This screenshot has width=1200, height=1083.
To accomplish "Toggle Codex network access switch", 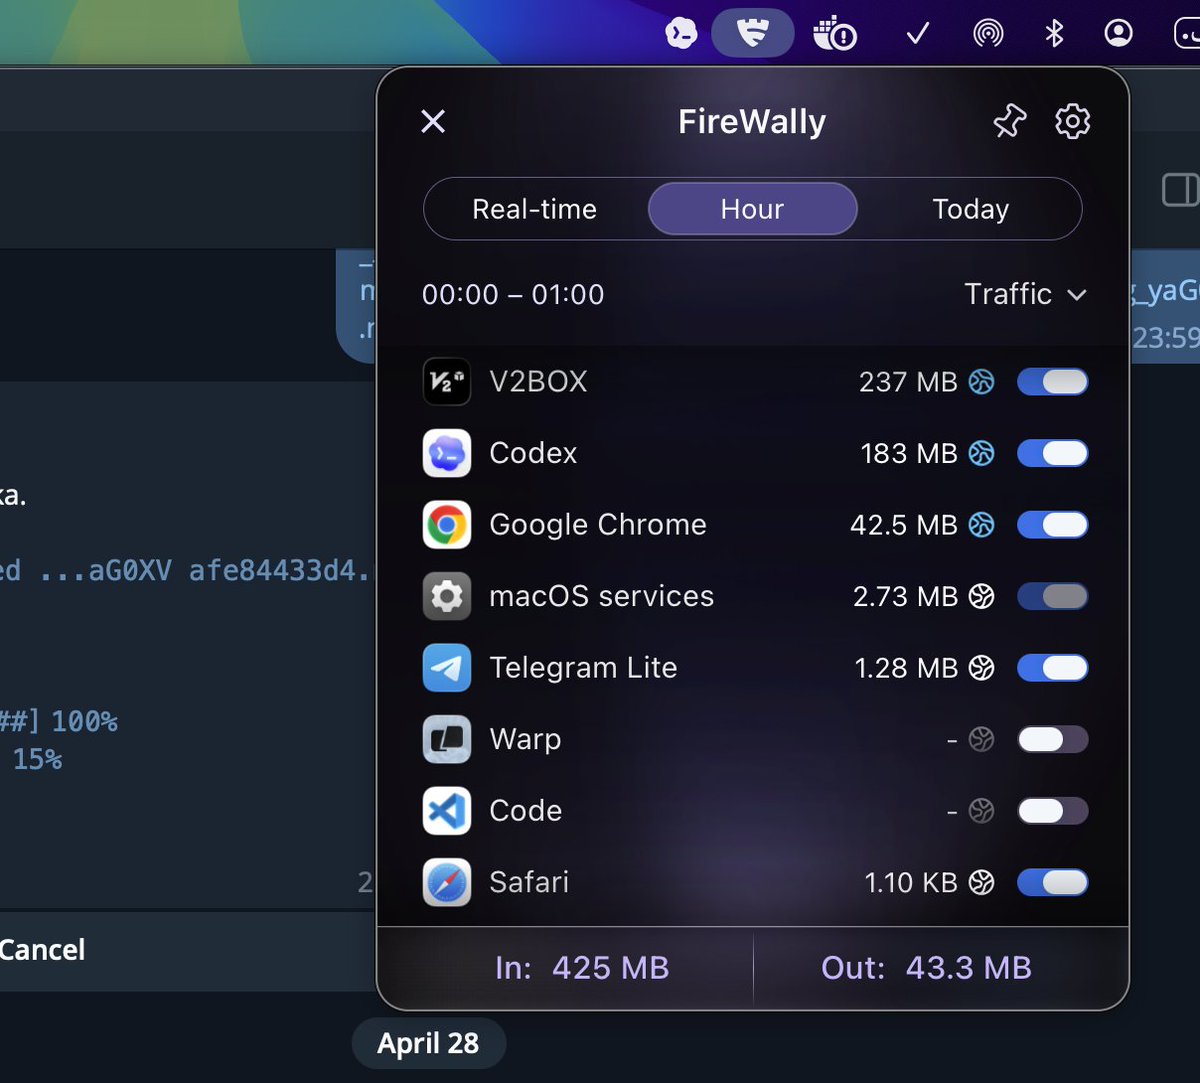I will point(1052,453).
